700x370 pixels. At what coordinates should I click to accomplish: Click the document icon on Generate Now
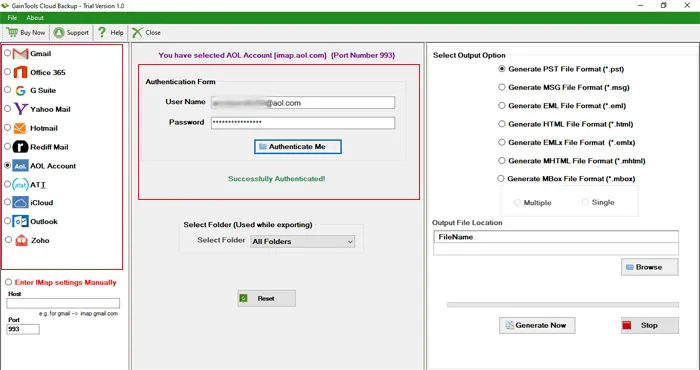pyautogui.click(x=509, y=325)
